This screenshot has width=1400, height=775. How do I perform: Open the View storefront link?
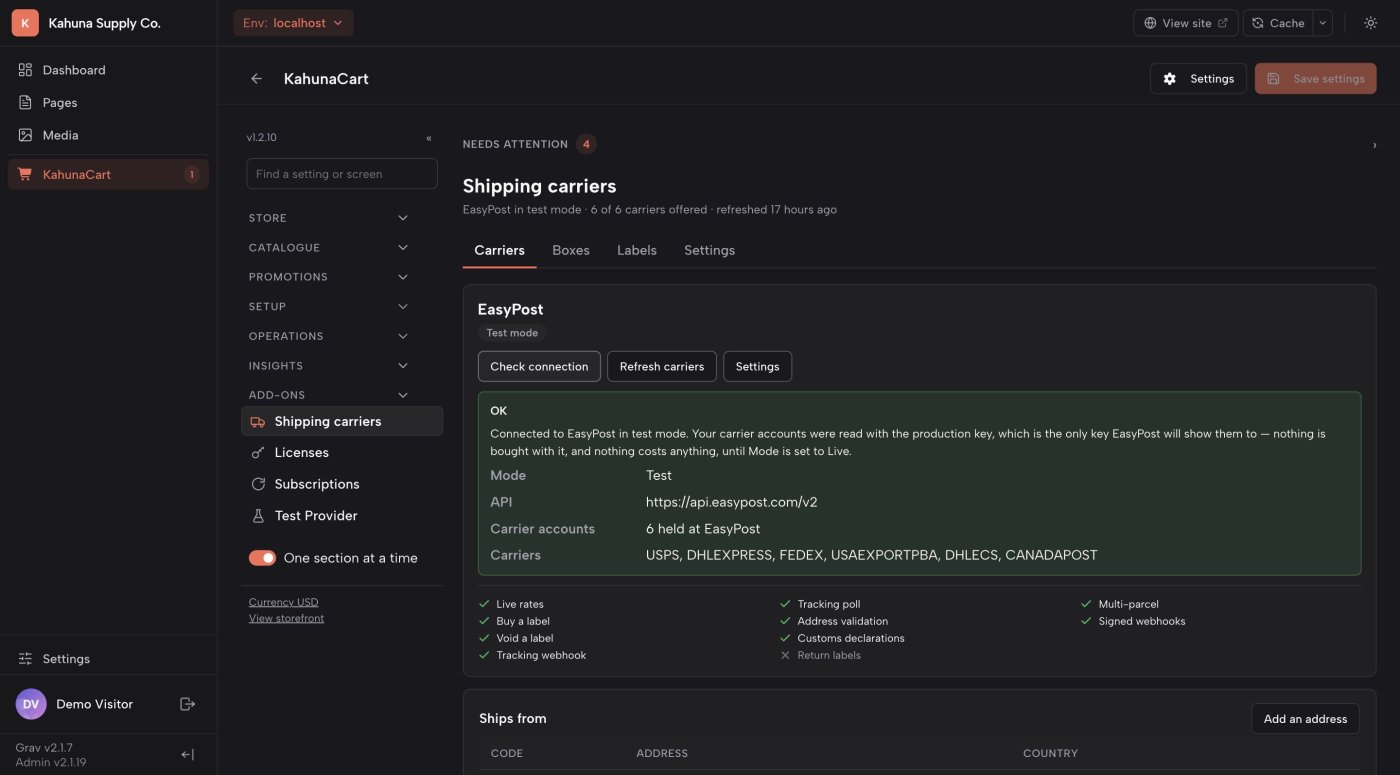coord(286,618)
